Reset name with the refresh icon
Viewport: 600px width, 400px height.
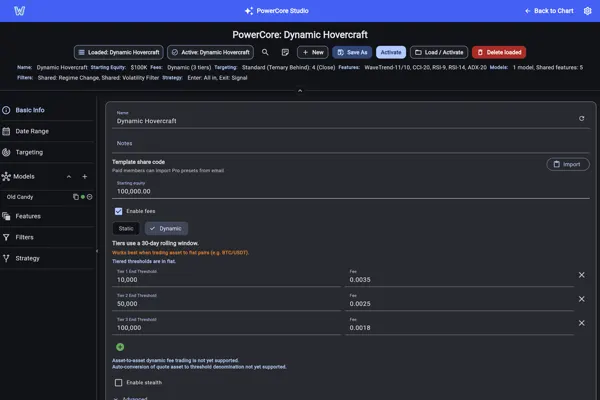tap(581, 118)
